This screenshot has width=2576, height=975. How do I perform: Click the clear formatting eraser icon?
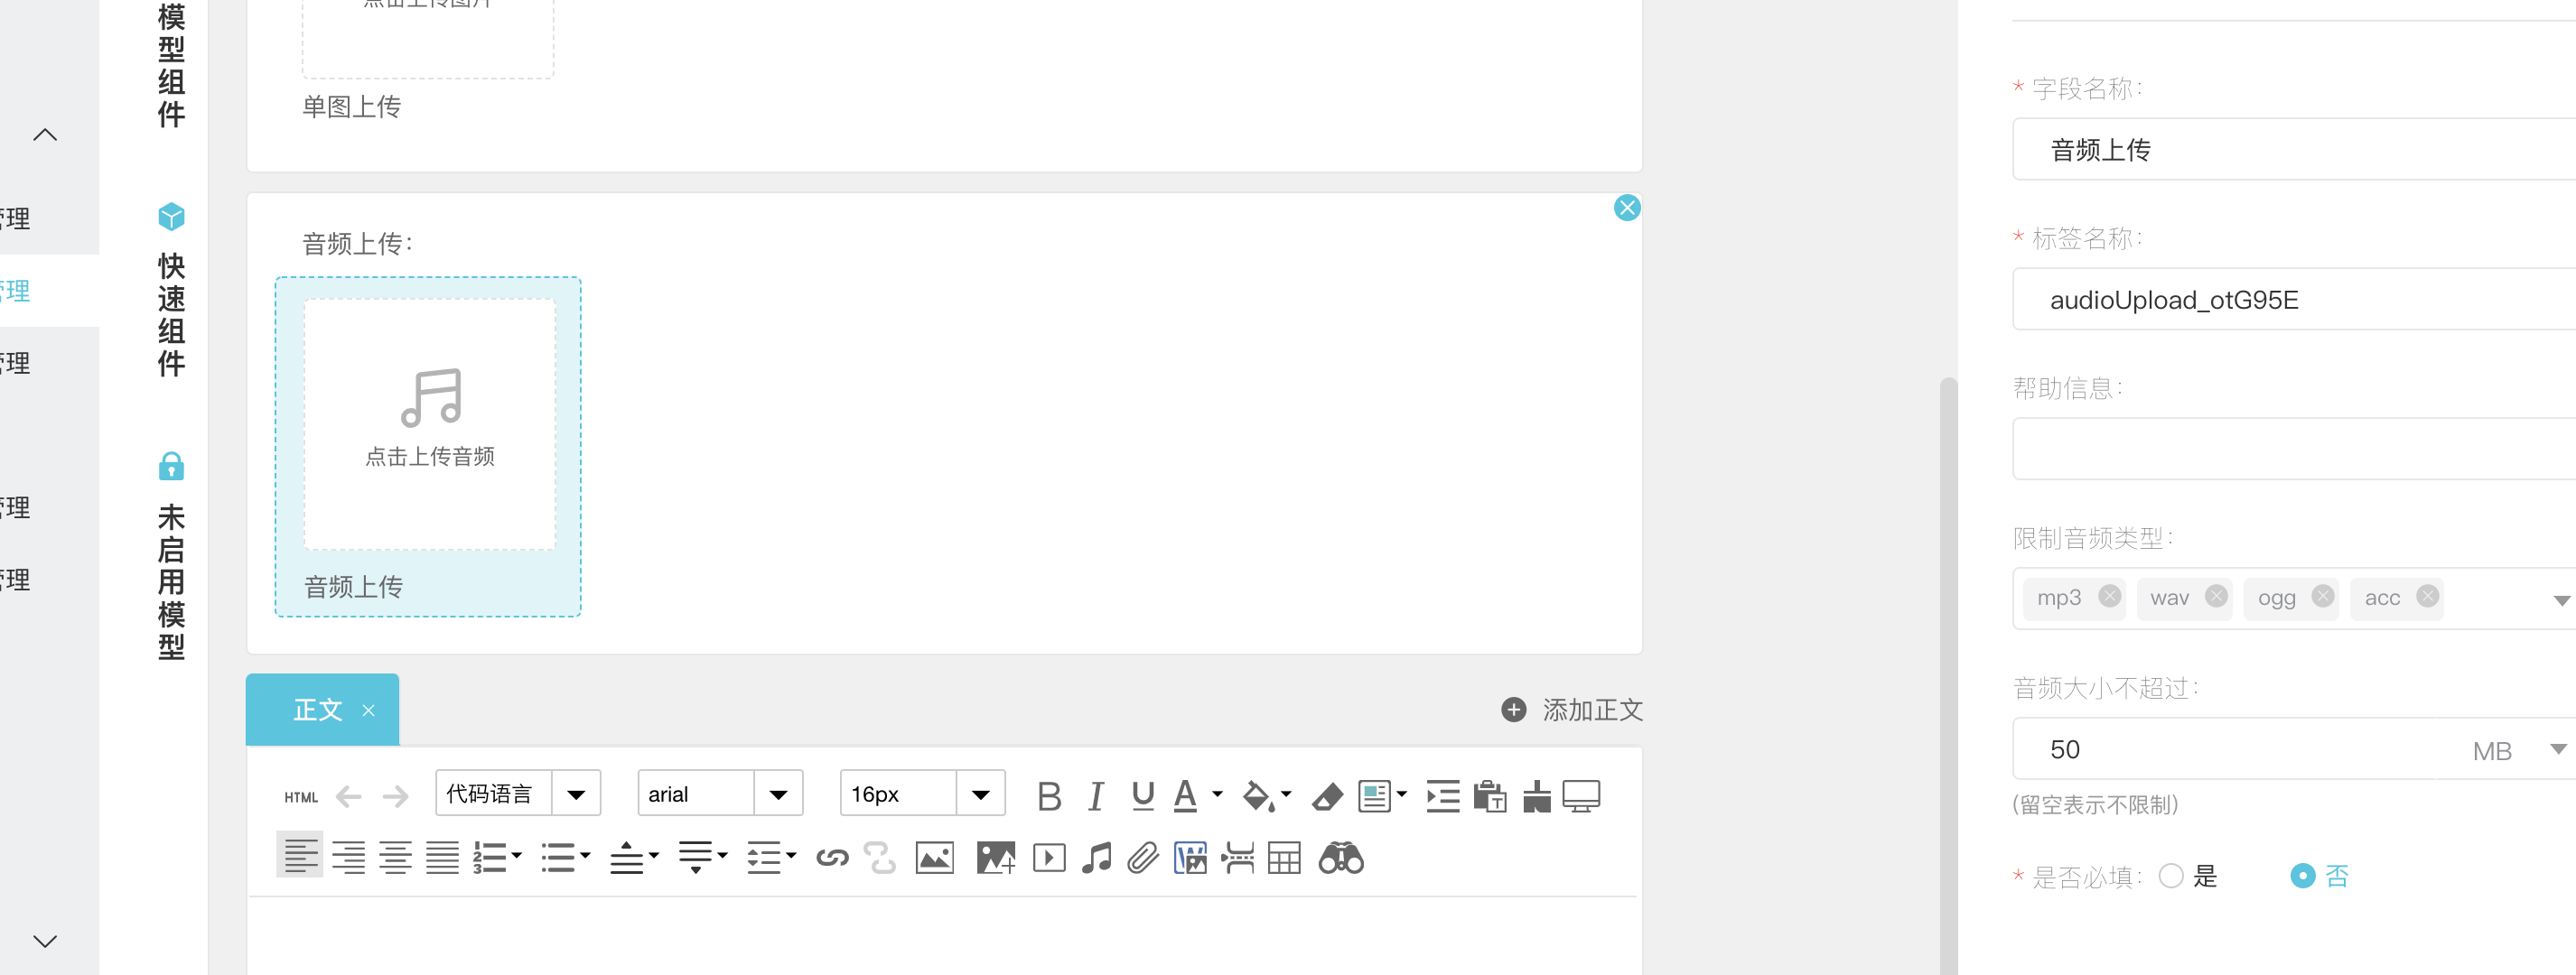point(1326,796)
